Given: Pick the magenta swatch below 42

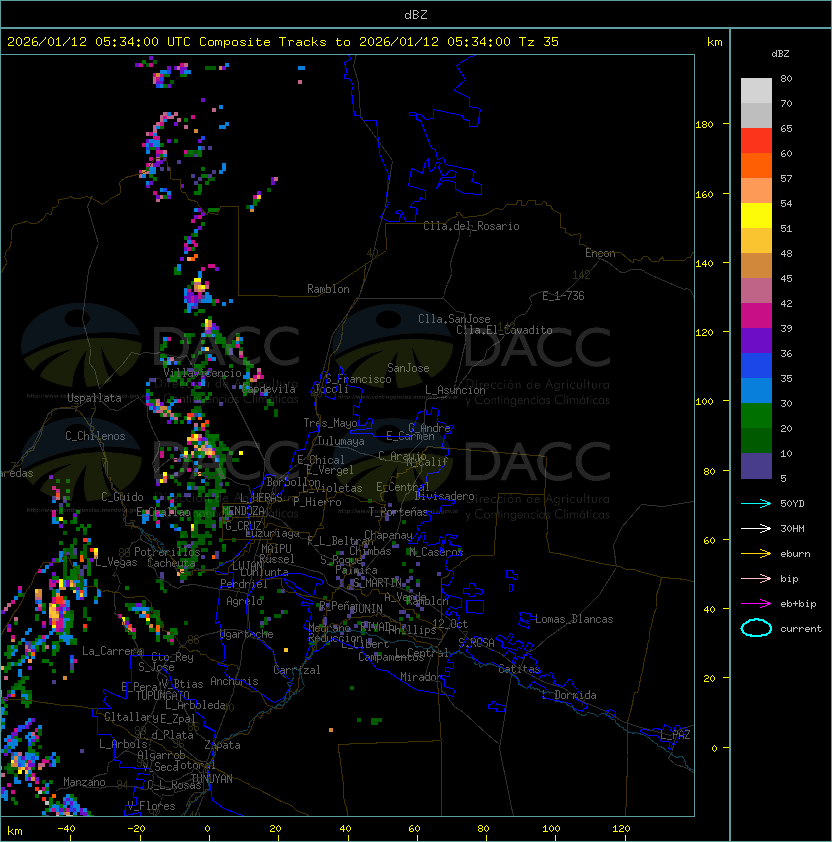Looking at the screenshot, I should click(x=756, y=316).
